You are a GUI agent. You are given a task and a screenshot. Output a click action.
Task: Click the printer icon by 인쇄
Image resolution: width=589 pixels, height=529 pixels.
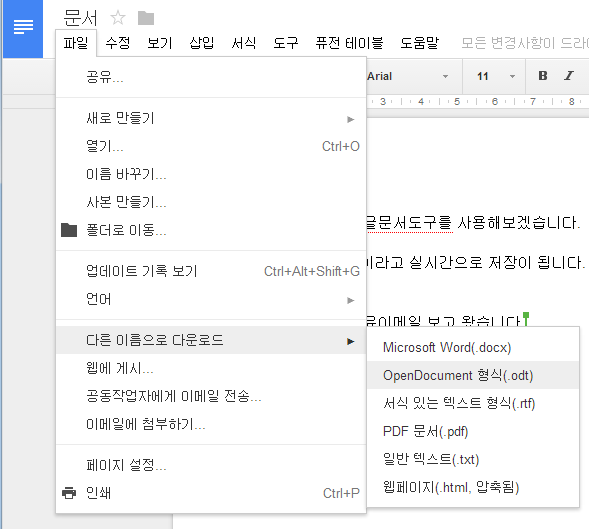click(69, 493)
